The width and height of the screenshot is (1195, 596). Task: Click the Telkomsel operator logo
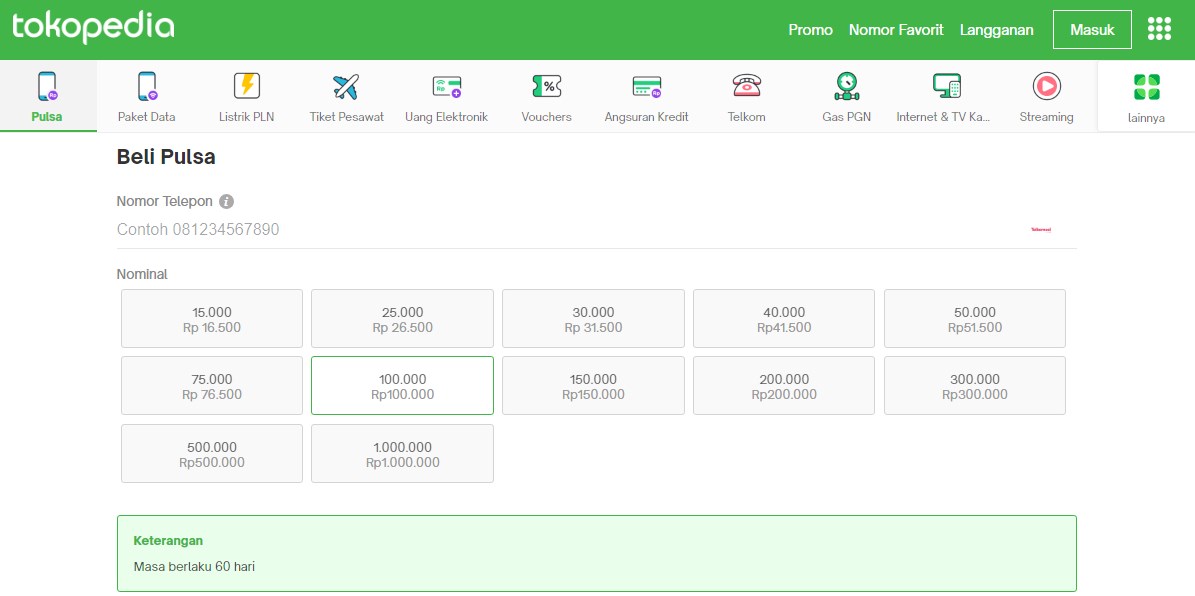[x=1041, y=229]
